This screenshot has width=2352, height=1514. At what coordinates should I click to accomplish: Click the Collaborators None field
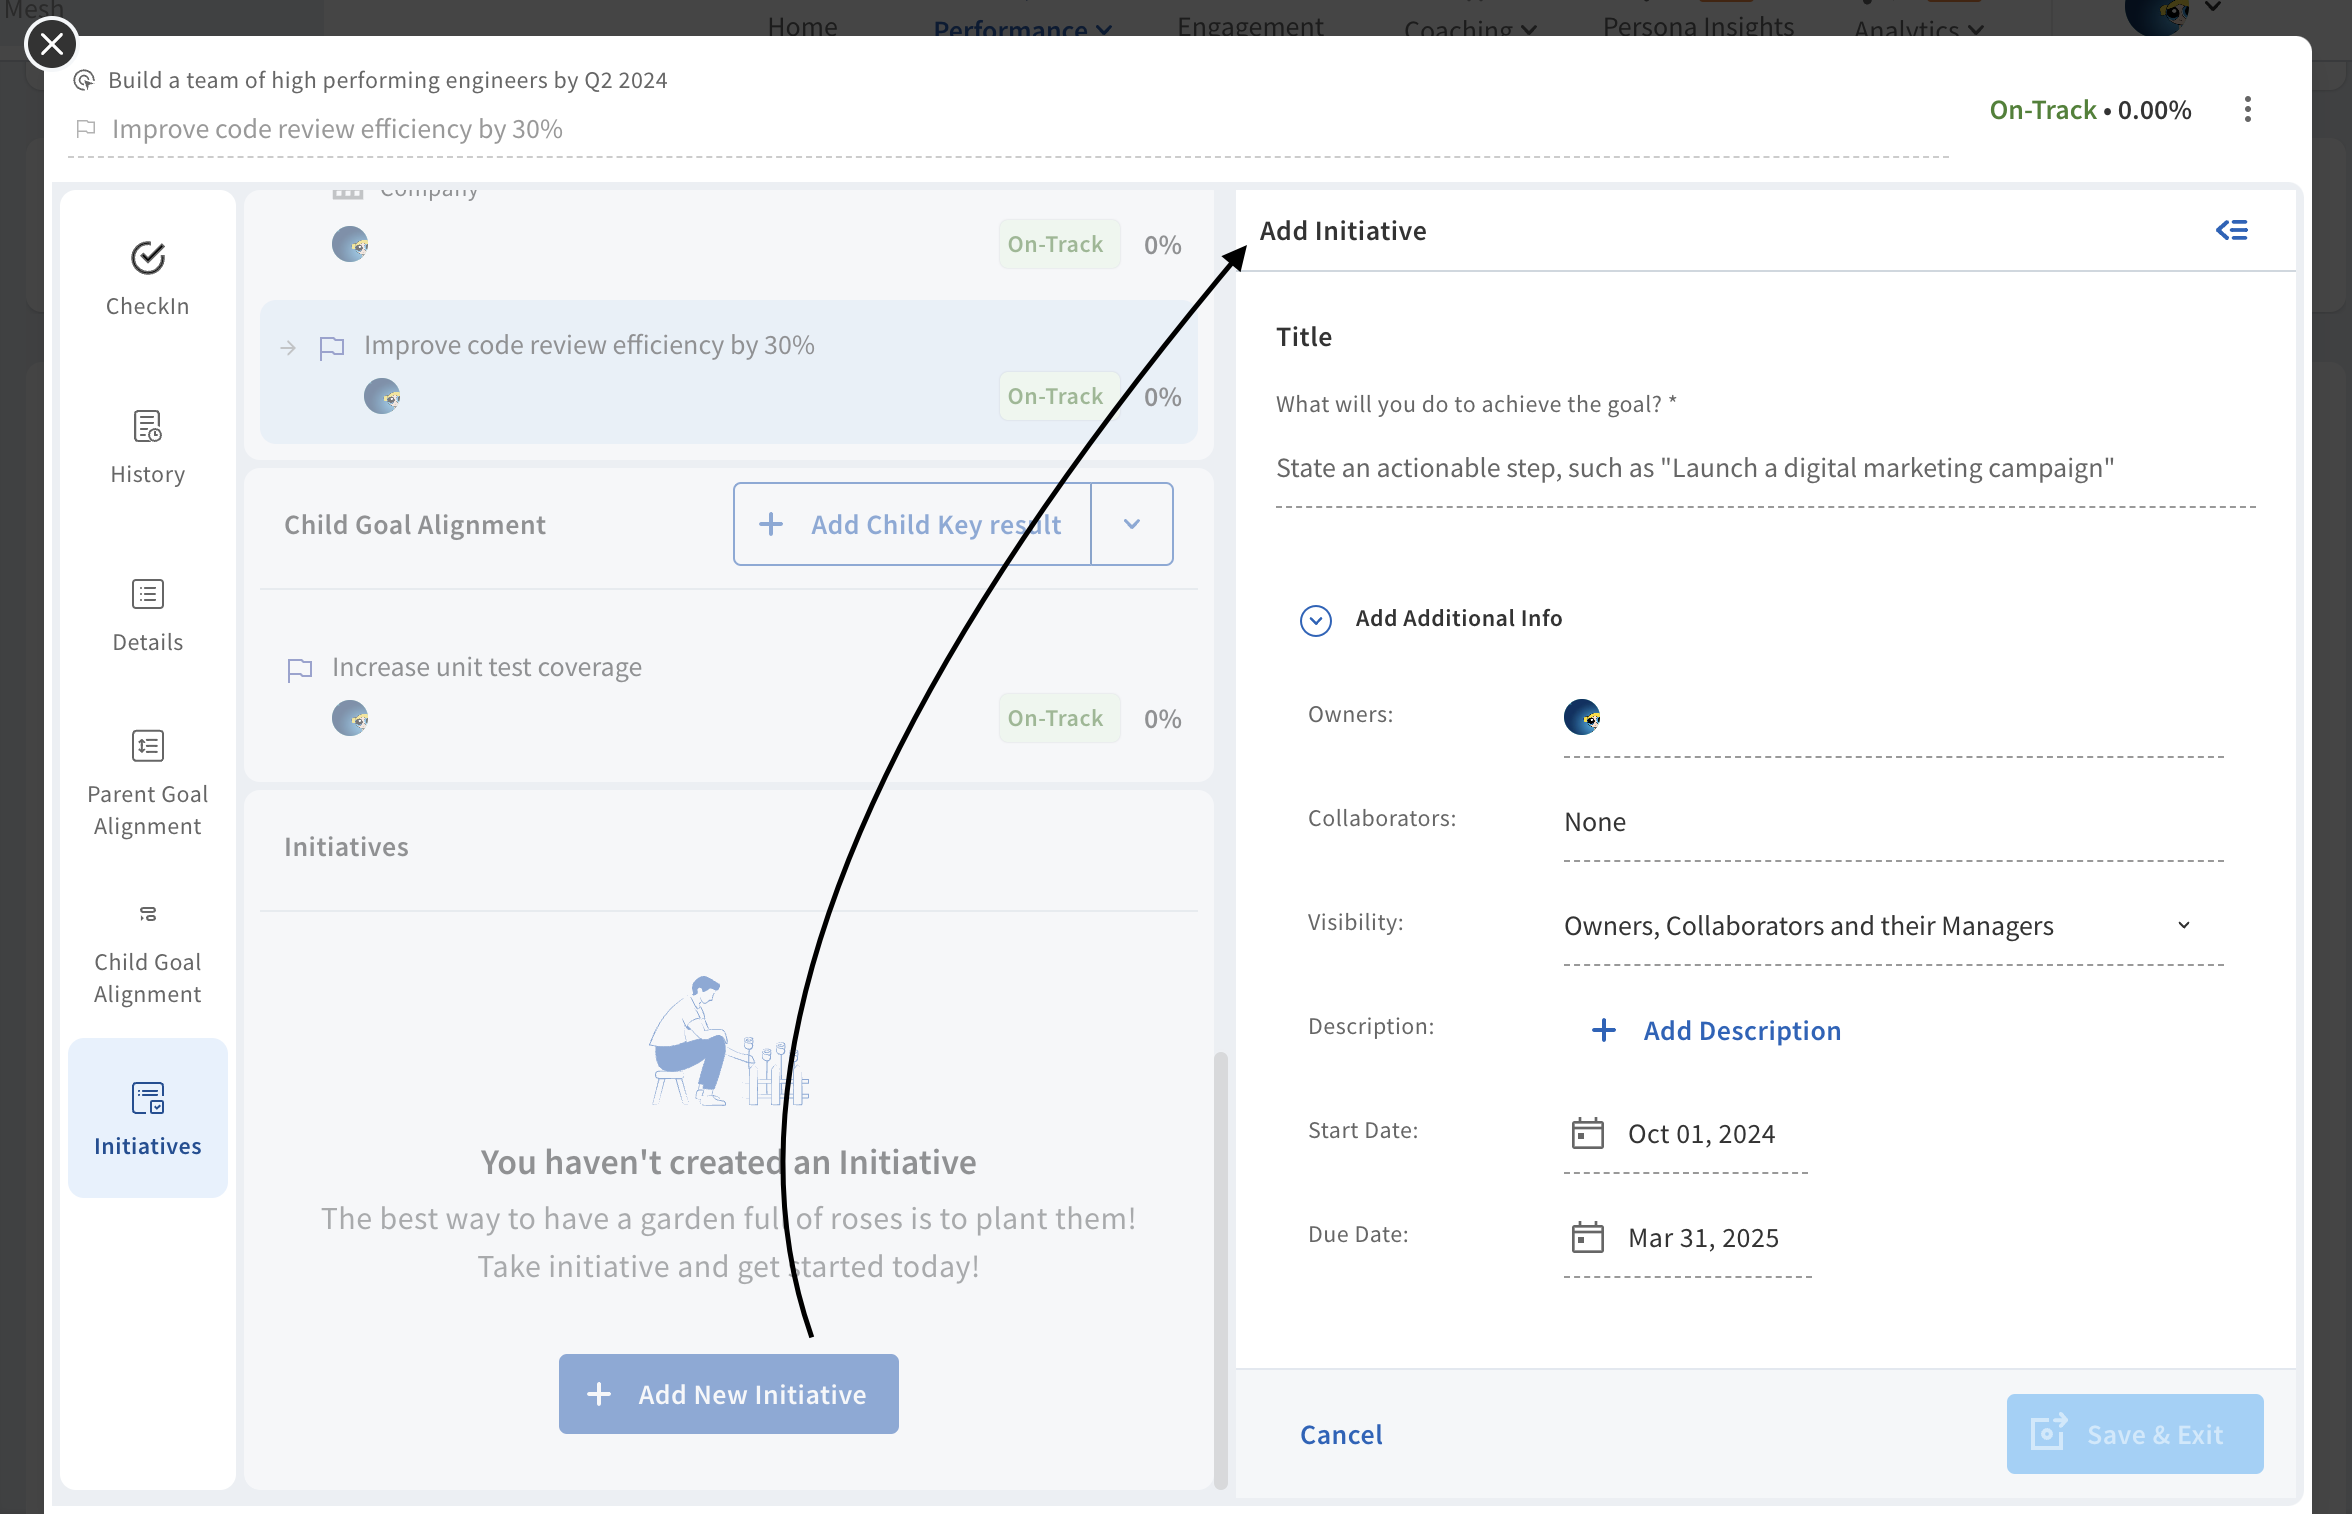(x=1596, y=822)
